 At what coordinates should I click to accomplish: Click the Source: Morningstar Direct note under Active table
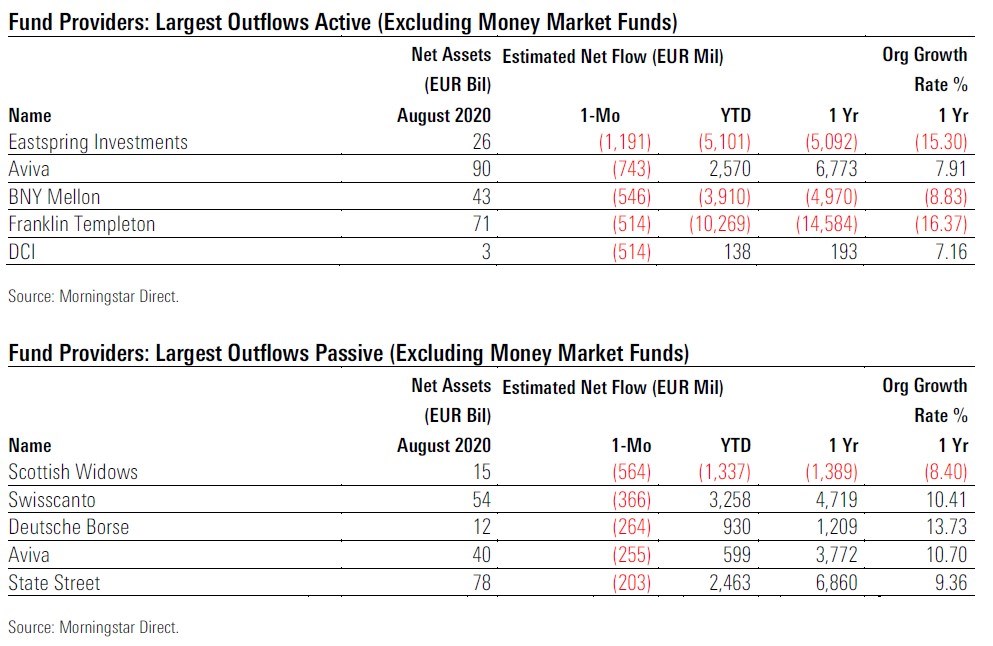click(93, 297)
